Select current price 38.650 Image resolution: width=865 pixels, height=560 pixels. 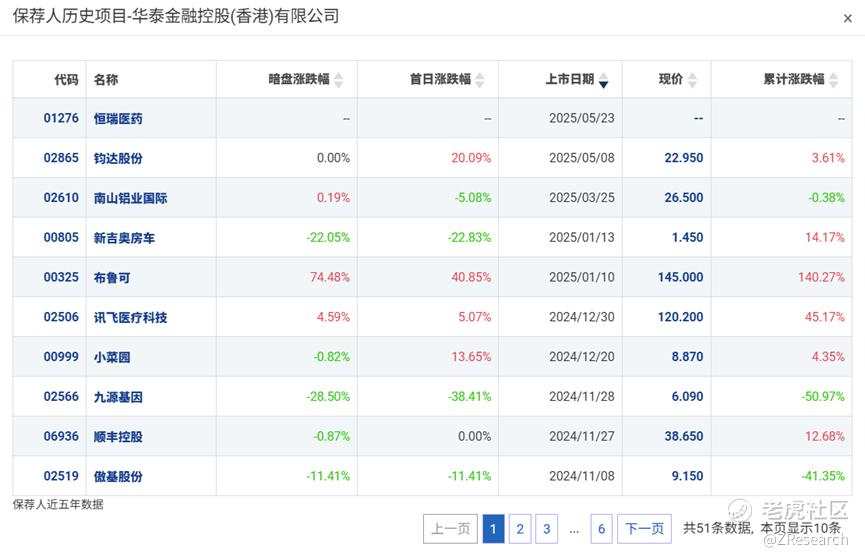coord(684,436)
